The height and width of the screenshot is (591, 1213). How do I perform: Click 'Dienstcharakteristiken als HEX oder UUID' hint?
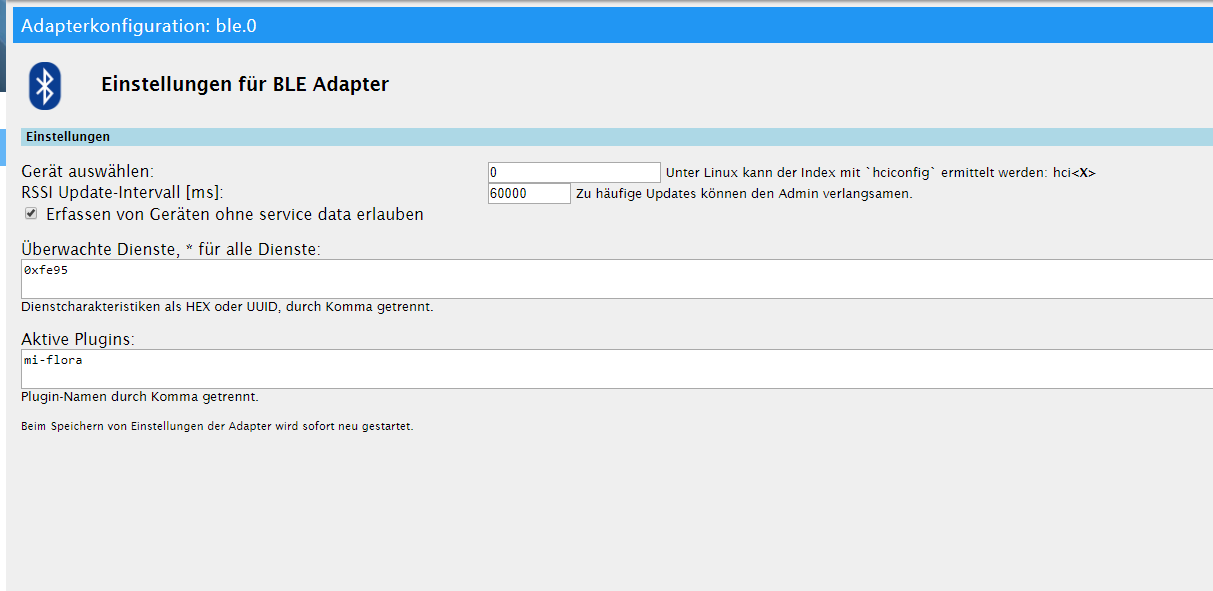pos(227,307)
